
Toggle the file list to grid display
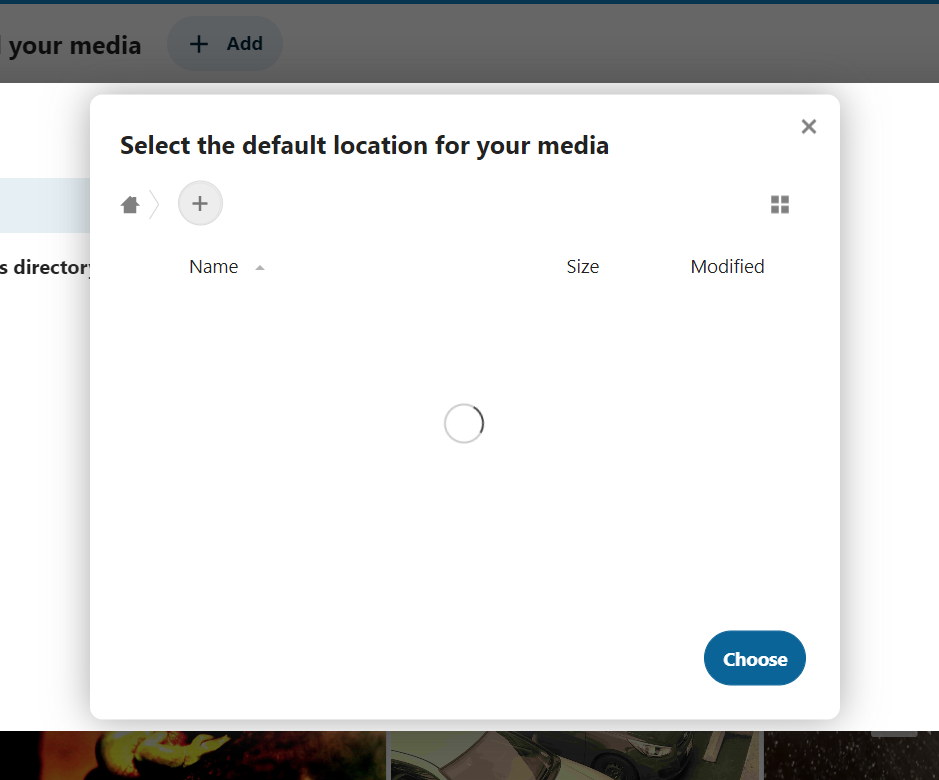pyautogui.click(x=780, y=204)
